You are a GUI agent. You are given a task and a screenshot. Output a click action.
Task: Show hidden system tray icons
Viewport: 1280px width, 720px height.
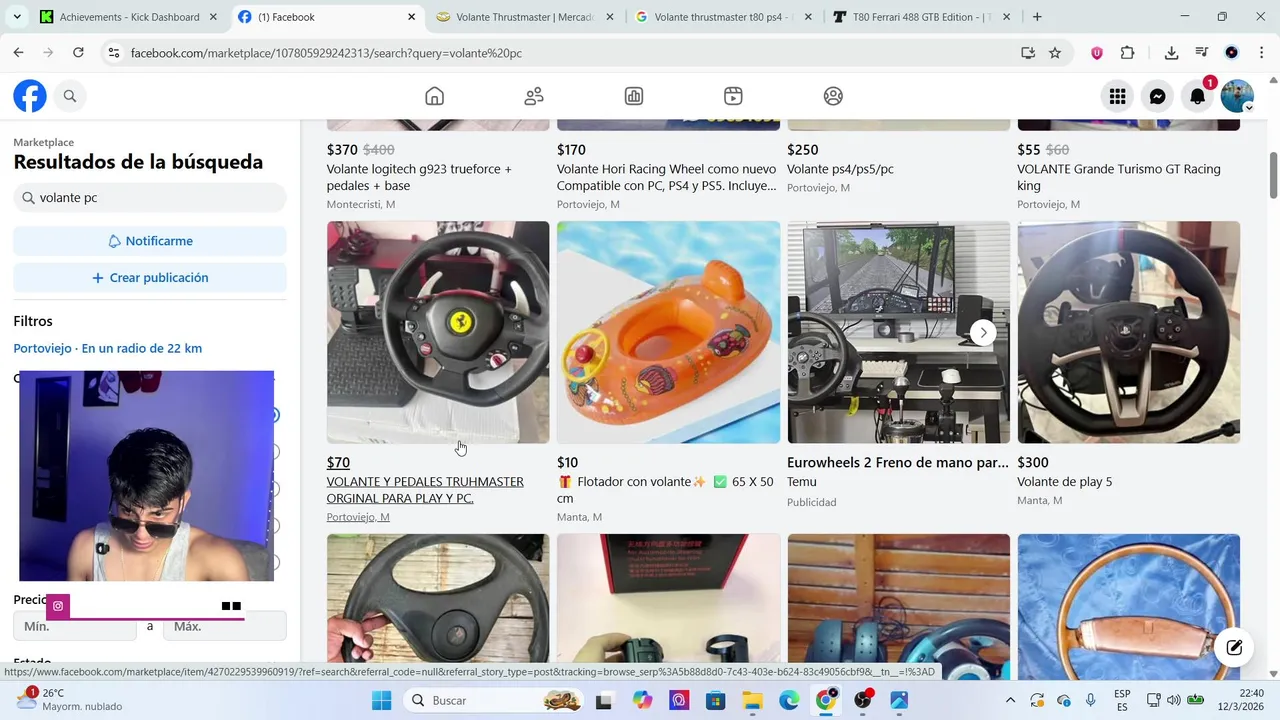coord(1010,700)
